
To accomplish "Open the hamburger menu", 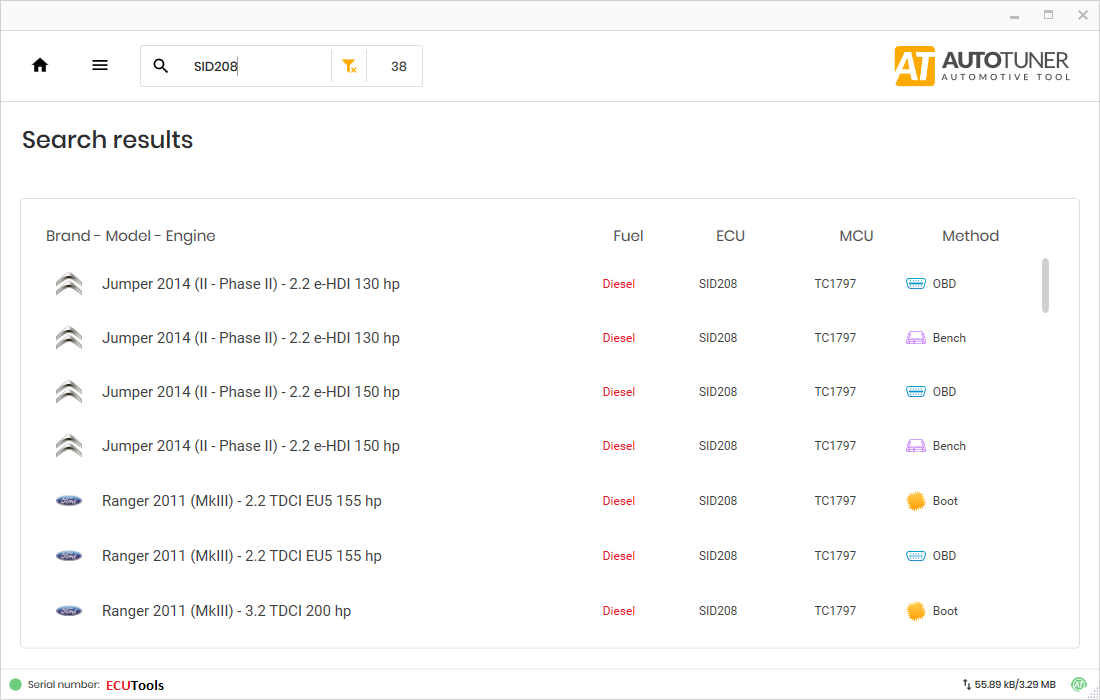I will tap(100, 66).
